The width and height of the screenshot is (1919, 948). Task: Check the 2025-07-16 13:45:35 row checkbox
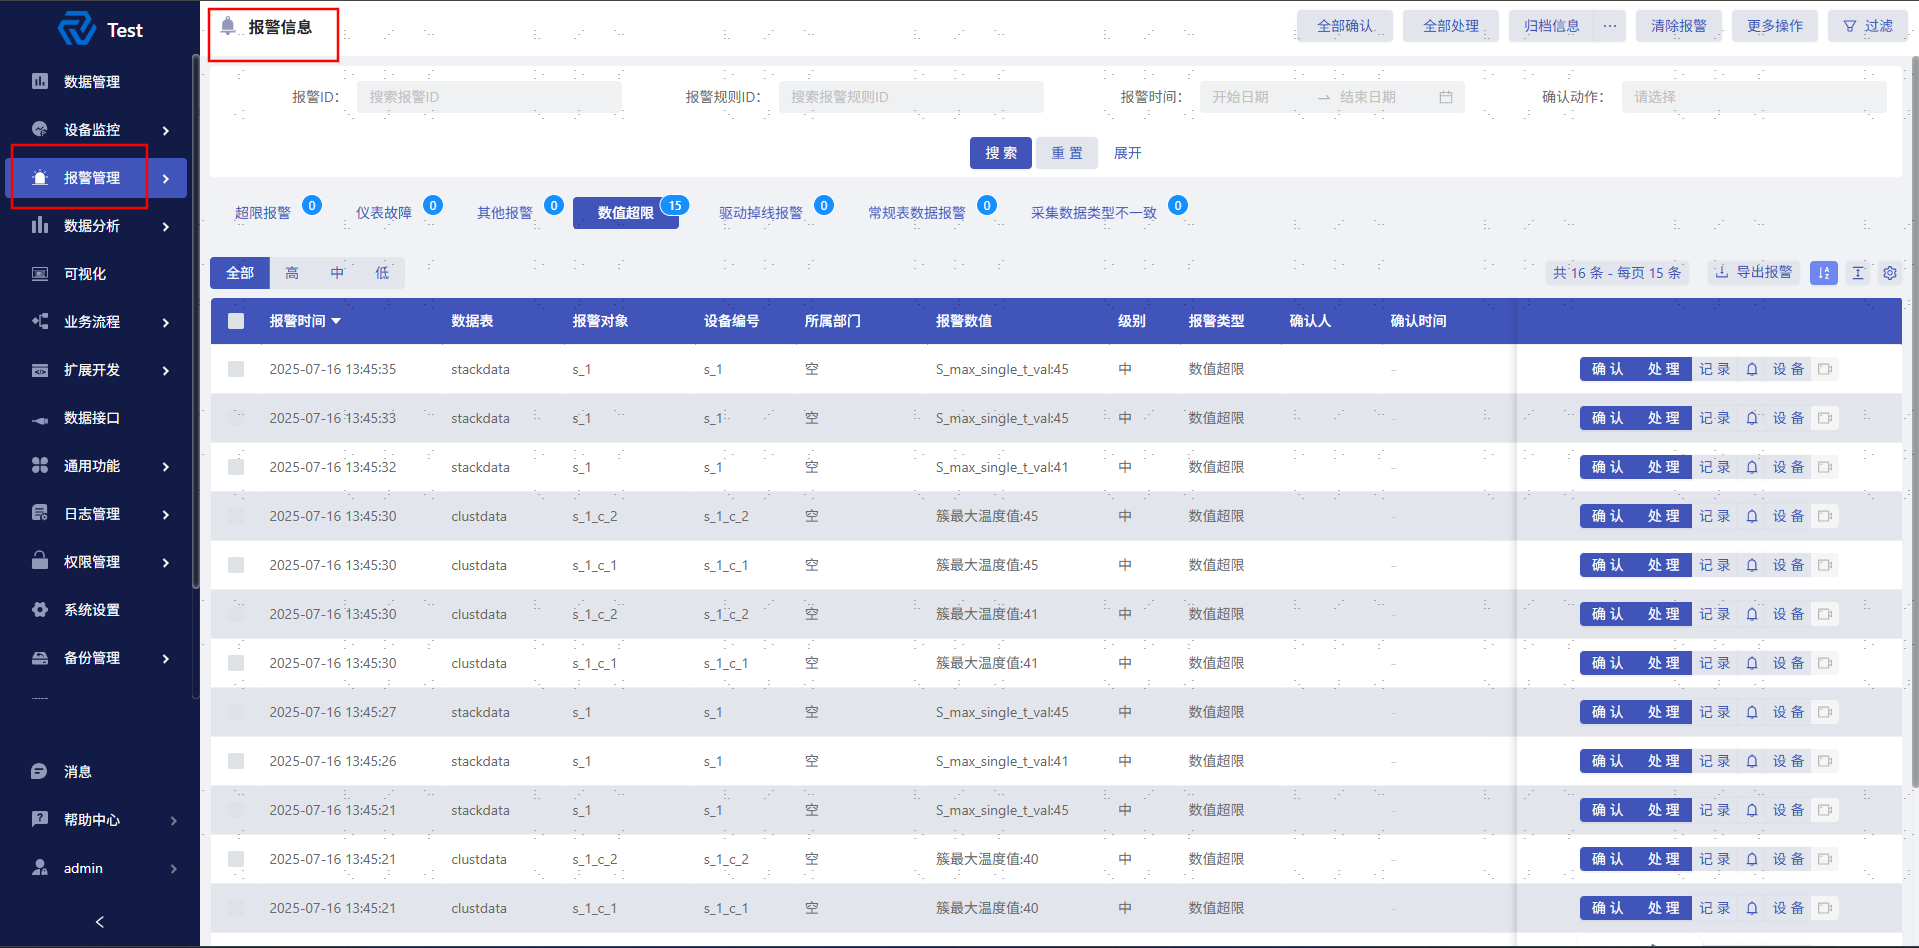click(x=236, y=369)
